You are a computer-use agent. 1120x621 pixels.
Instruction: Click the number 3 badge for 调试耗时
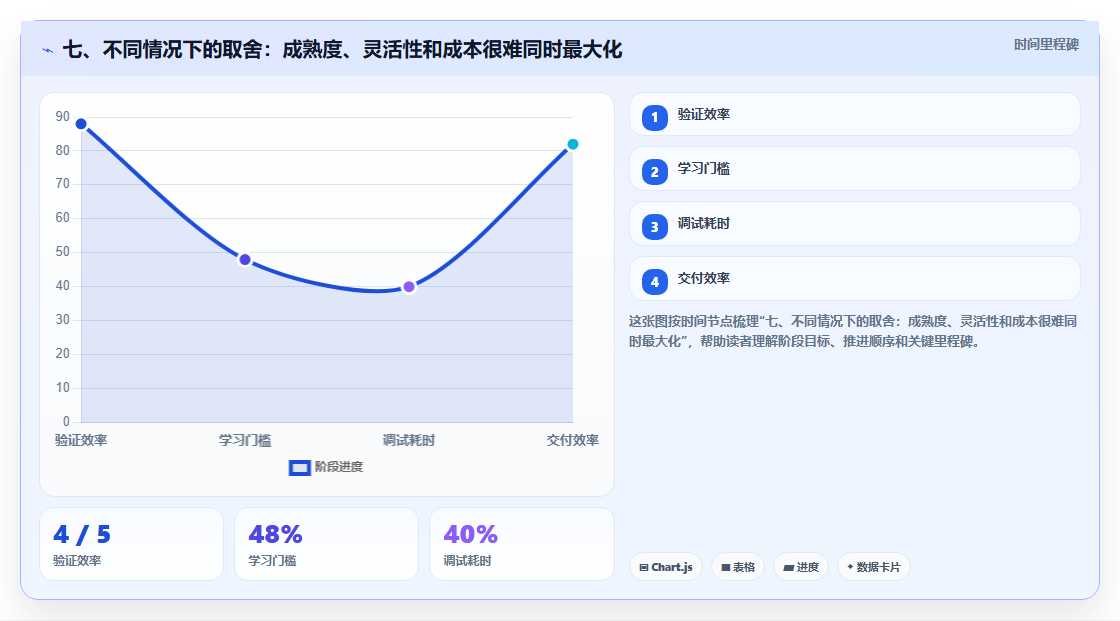tap(654, 227)
